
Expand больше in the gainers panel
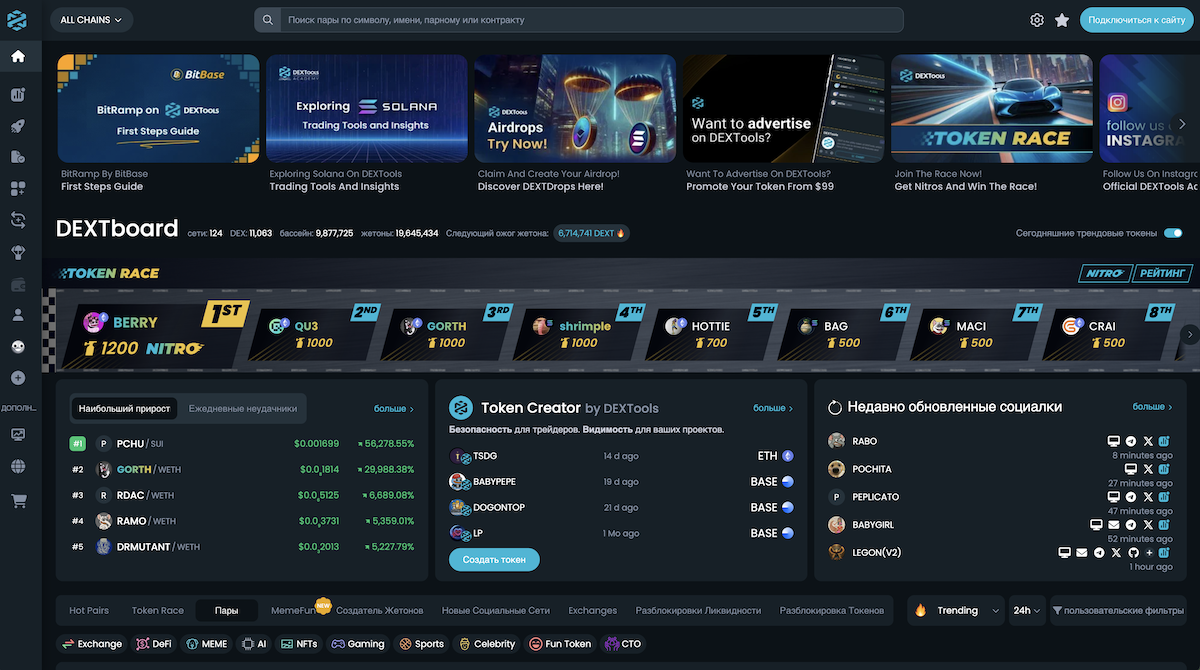coord(394,409)
